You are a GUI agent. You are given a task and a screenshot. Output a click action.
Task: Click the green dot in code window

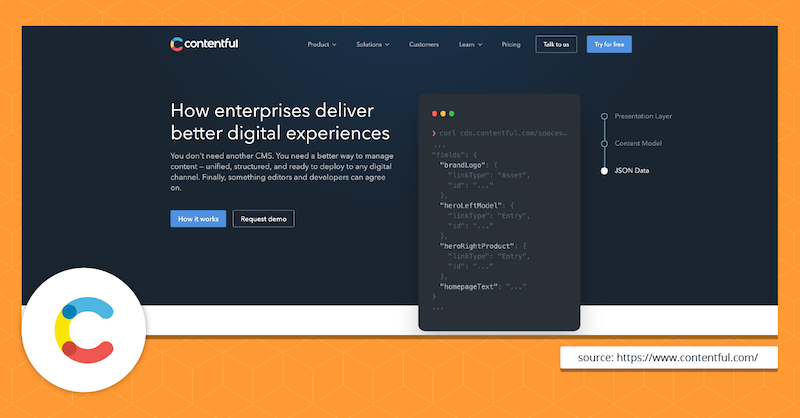[452, 114]
